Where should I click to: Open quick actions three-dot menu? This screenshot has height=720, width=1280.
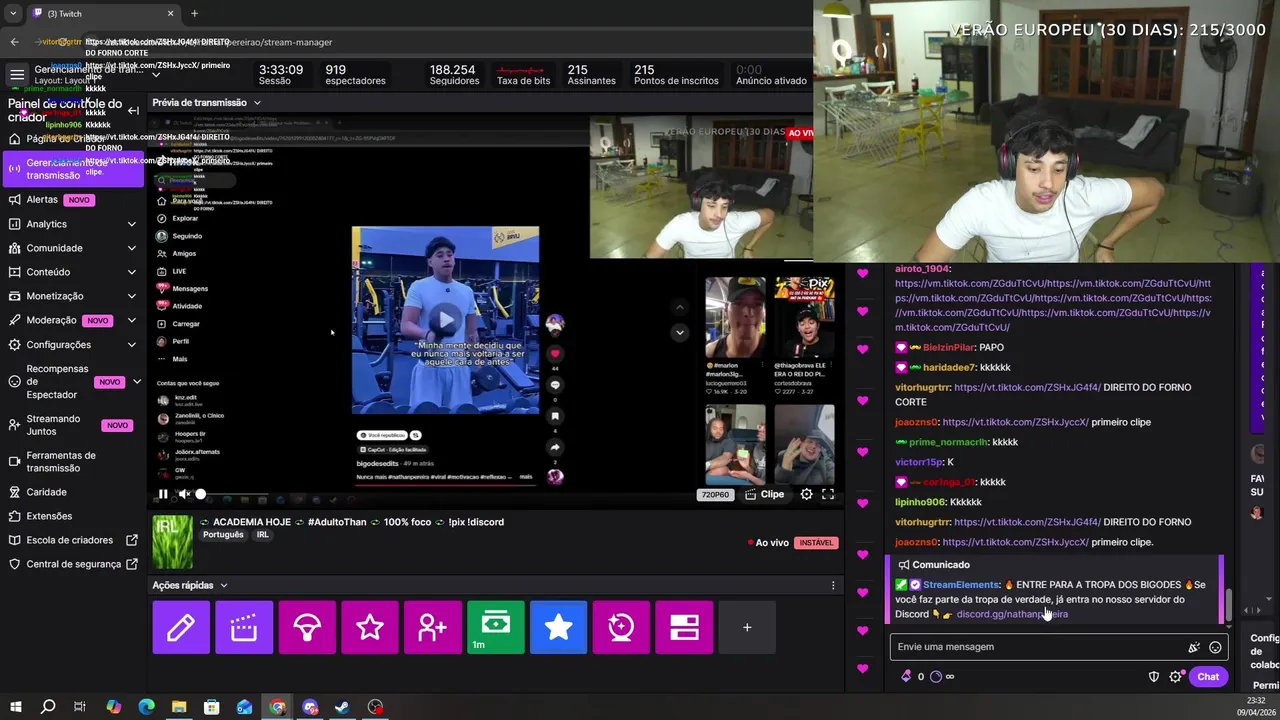(x=833, y=585)
